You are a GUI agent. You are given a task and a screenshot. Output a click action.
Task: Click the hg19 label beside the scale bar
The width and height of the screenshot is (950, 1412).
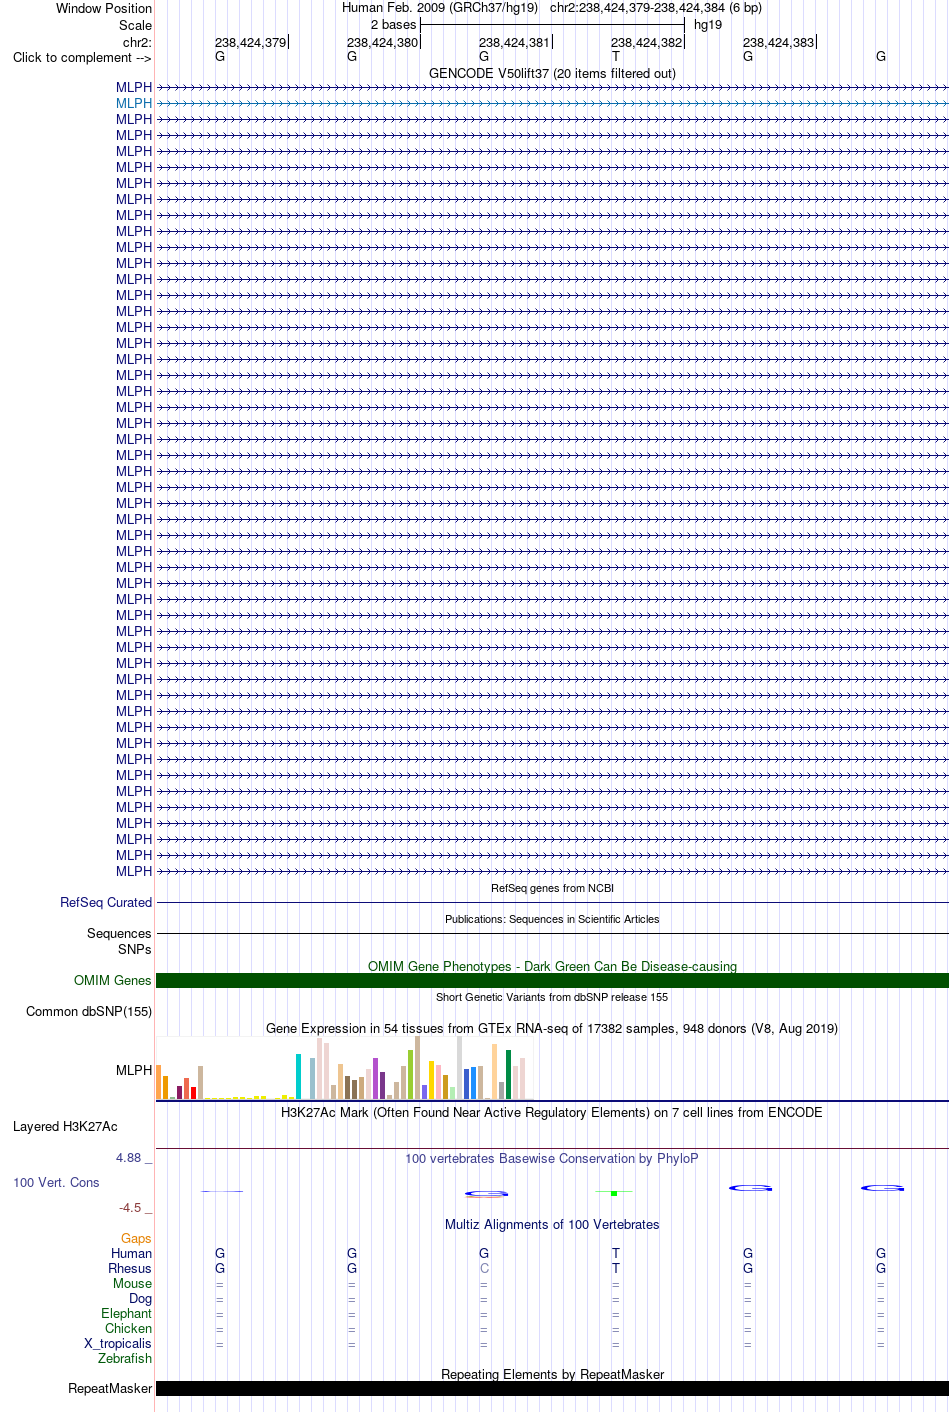708,25
